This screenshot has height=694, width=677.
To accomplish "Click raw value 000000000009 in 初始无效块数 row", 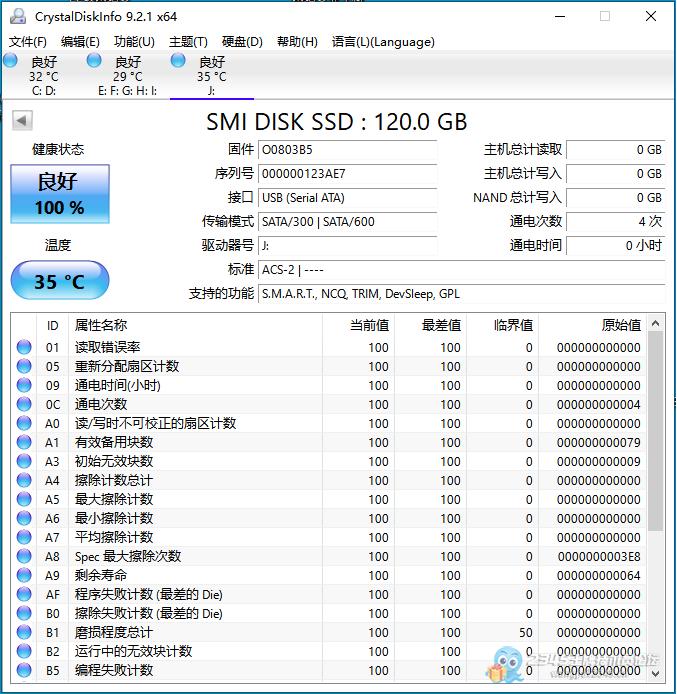I will [599, 462].
